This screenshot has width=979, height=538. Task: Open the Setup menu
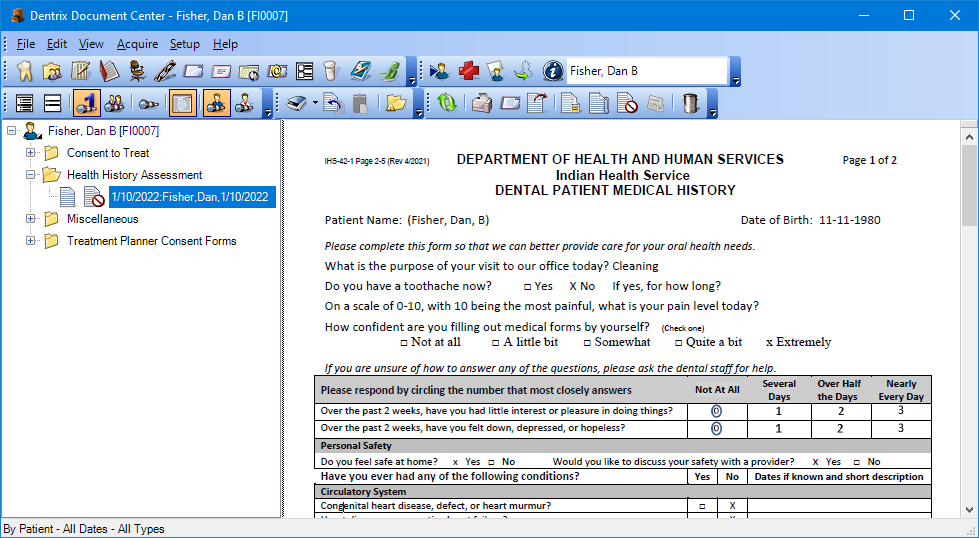(x=184, y=44)
